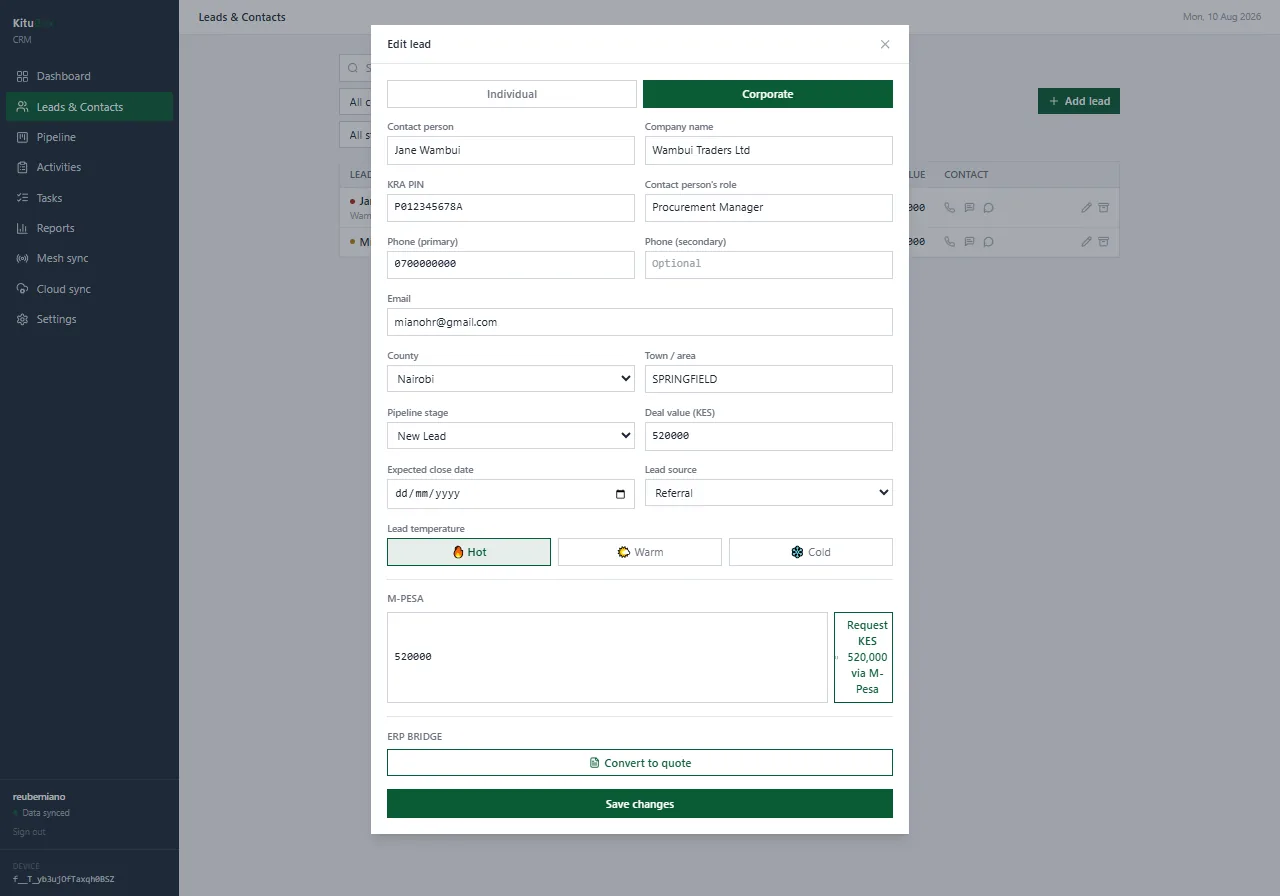1280x896 pixels.
Task: Open the Pipeline stage dropdown
Action: pos(511,436)
